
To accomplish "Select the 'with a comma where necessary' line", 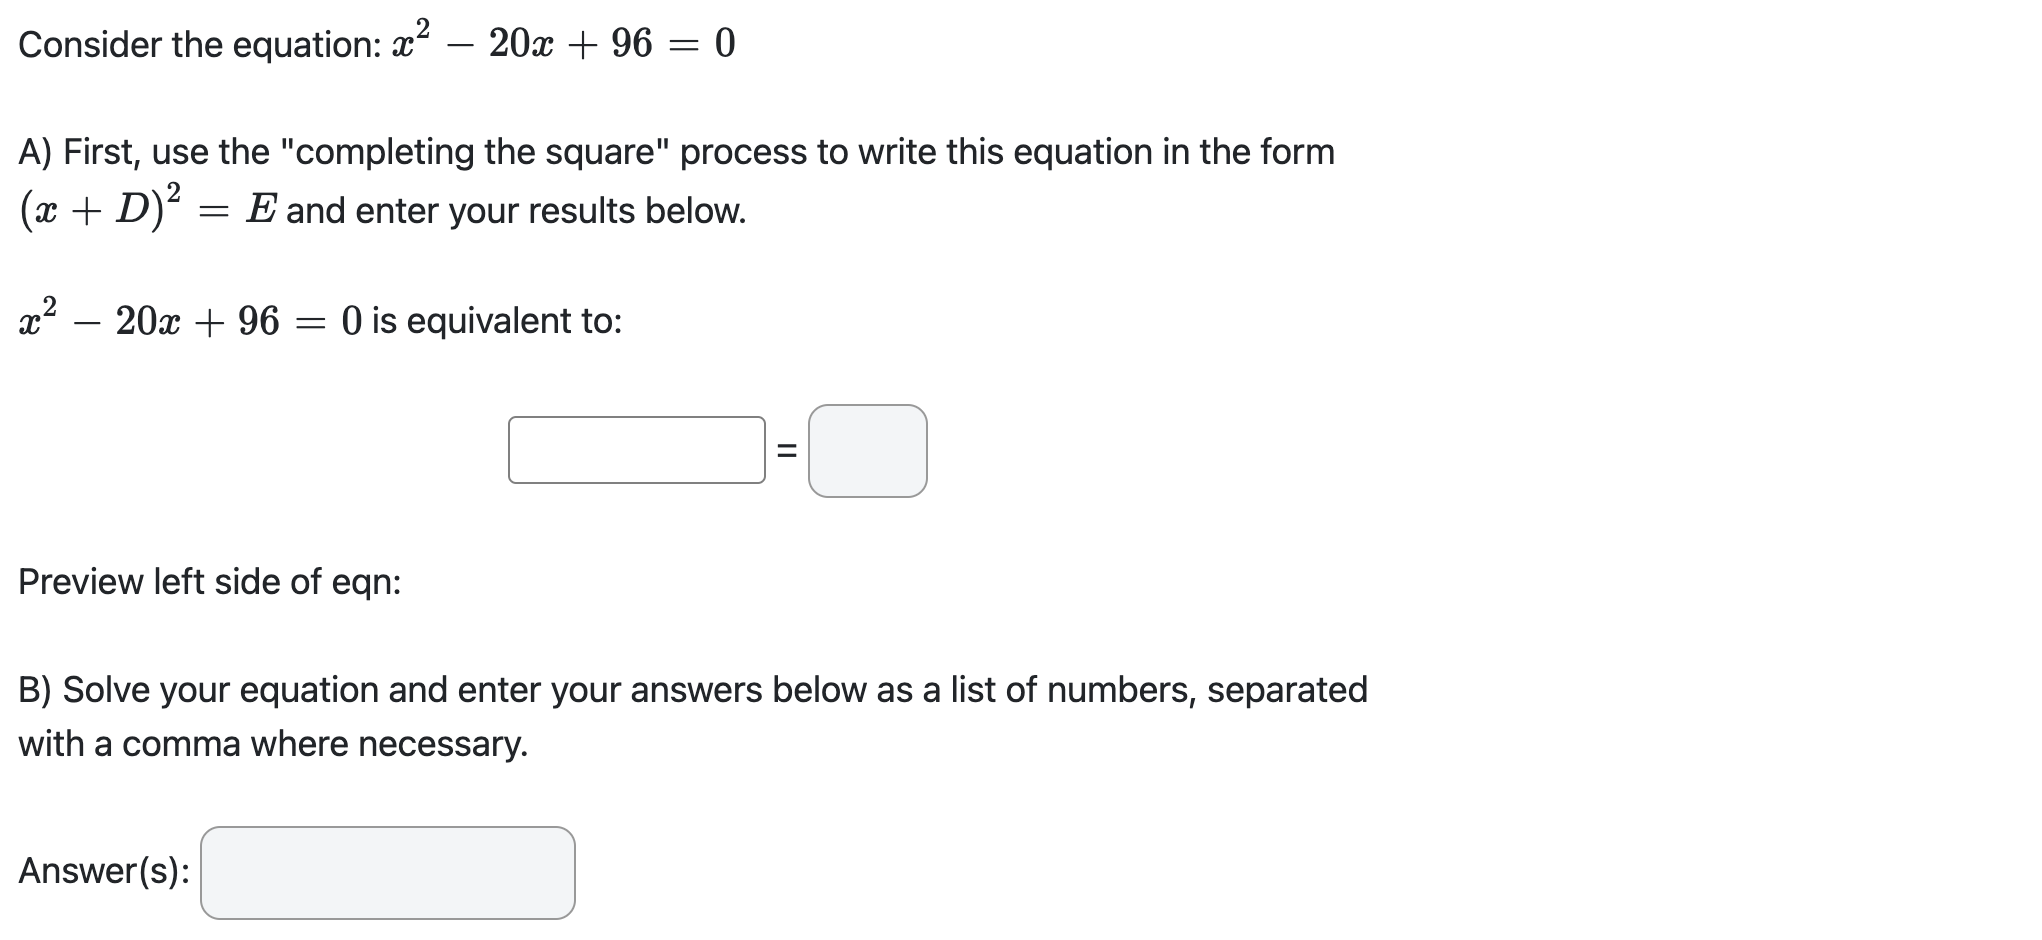I will coord(272,743).
